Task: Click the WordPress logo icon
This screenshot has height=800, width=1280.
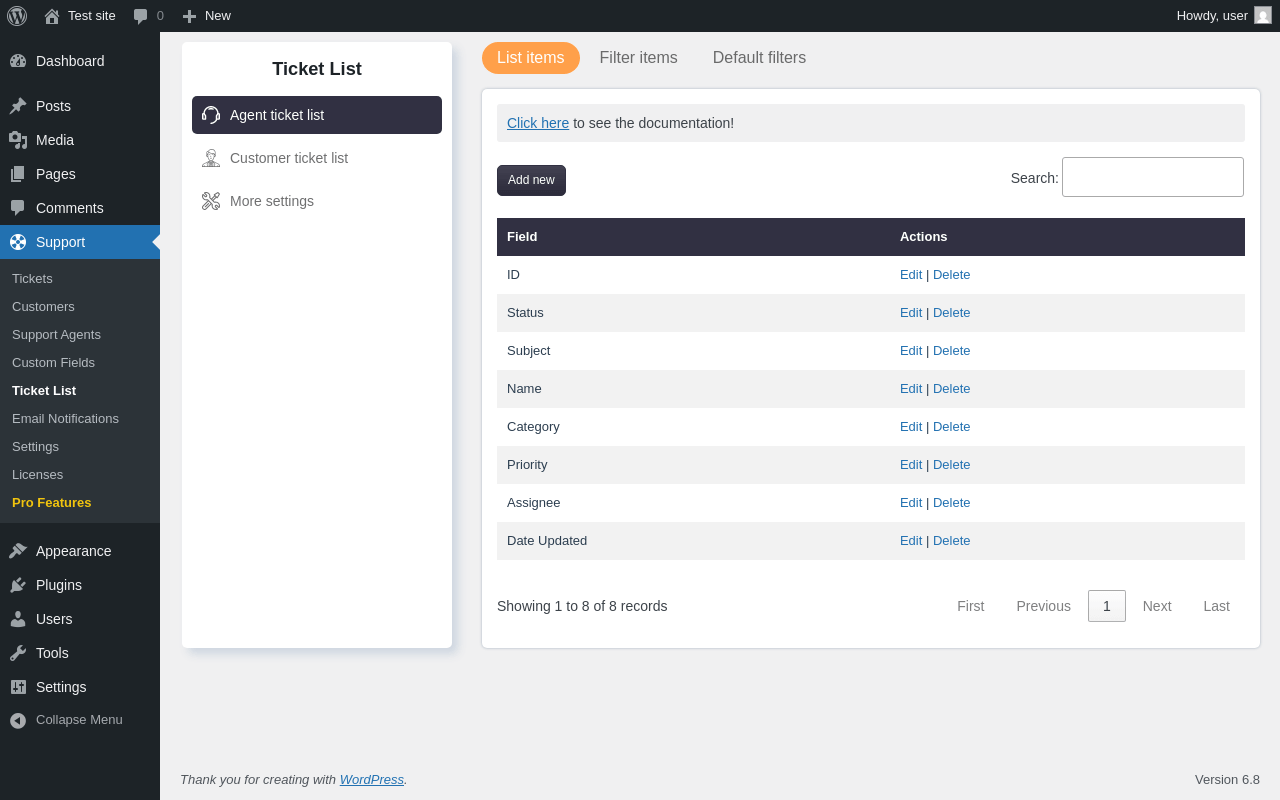Action: click(x=17, y=16)
